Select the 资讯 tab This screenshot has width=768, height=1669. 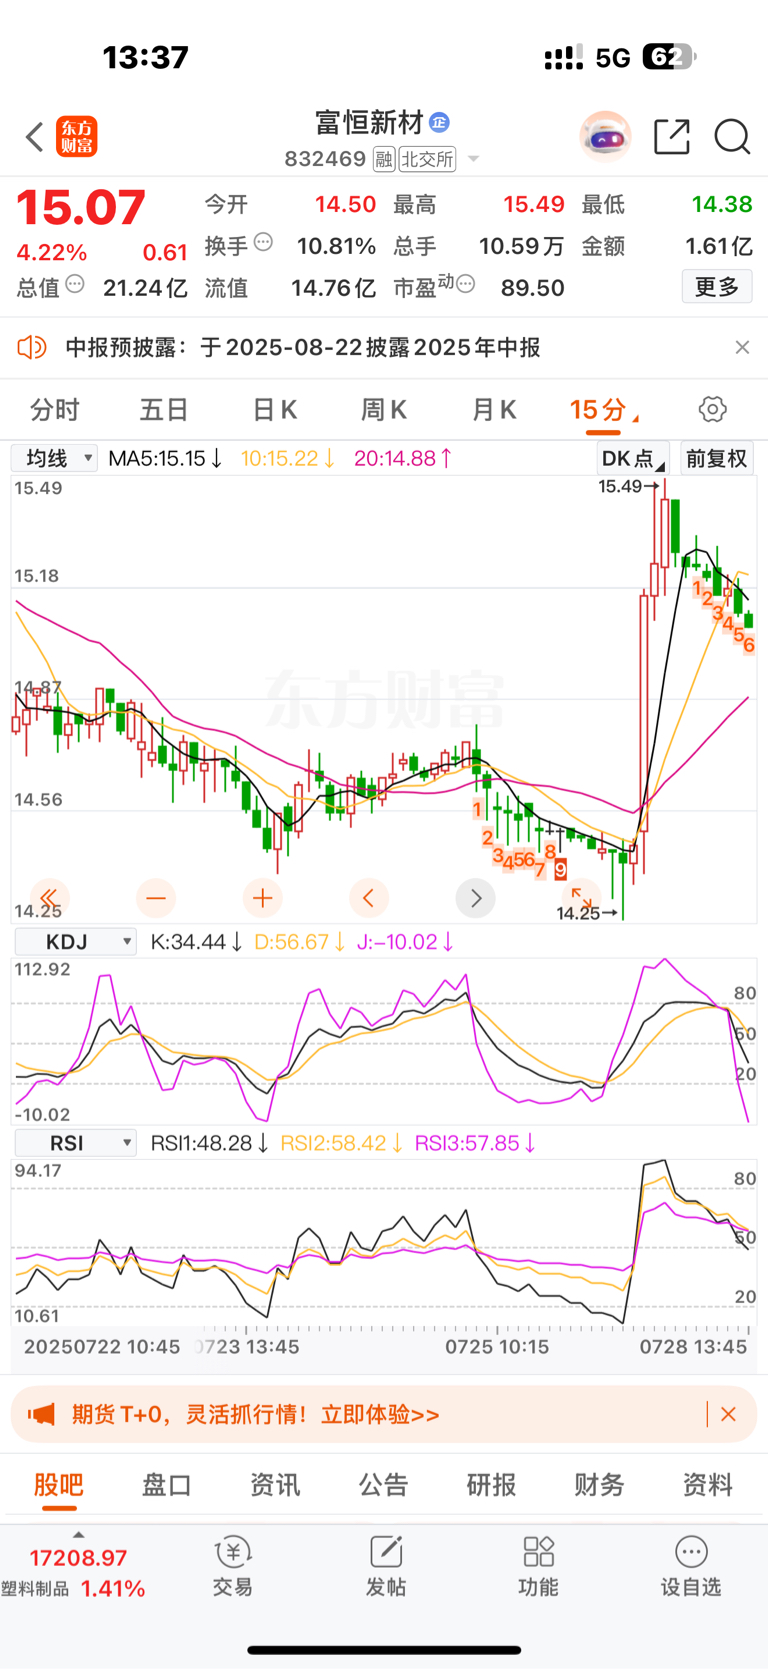pyautogui.click(x=275, y=1485)
